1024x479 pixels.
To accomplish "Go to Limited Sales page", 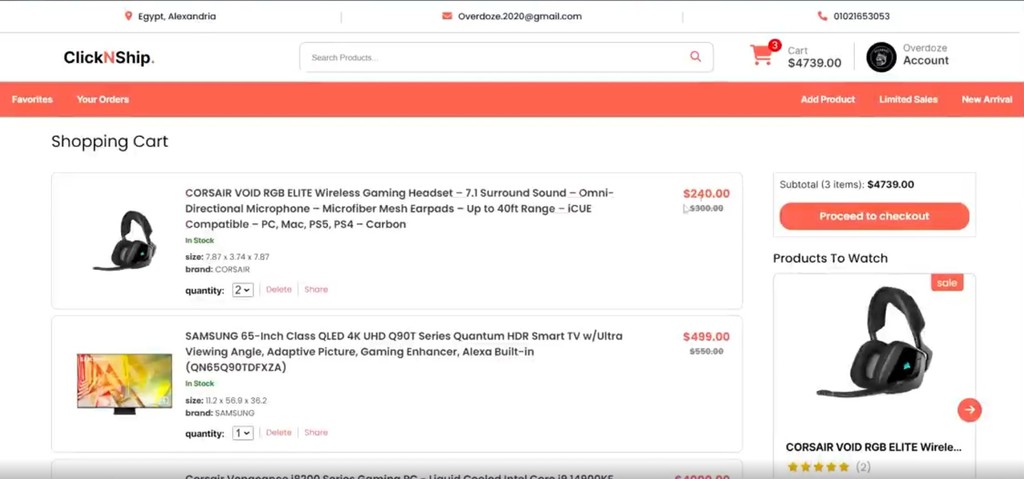I will [x=908, y=99].
